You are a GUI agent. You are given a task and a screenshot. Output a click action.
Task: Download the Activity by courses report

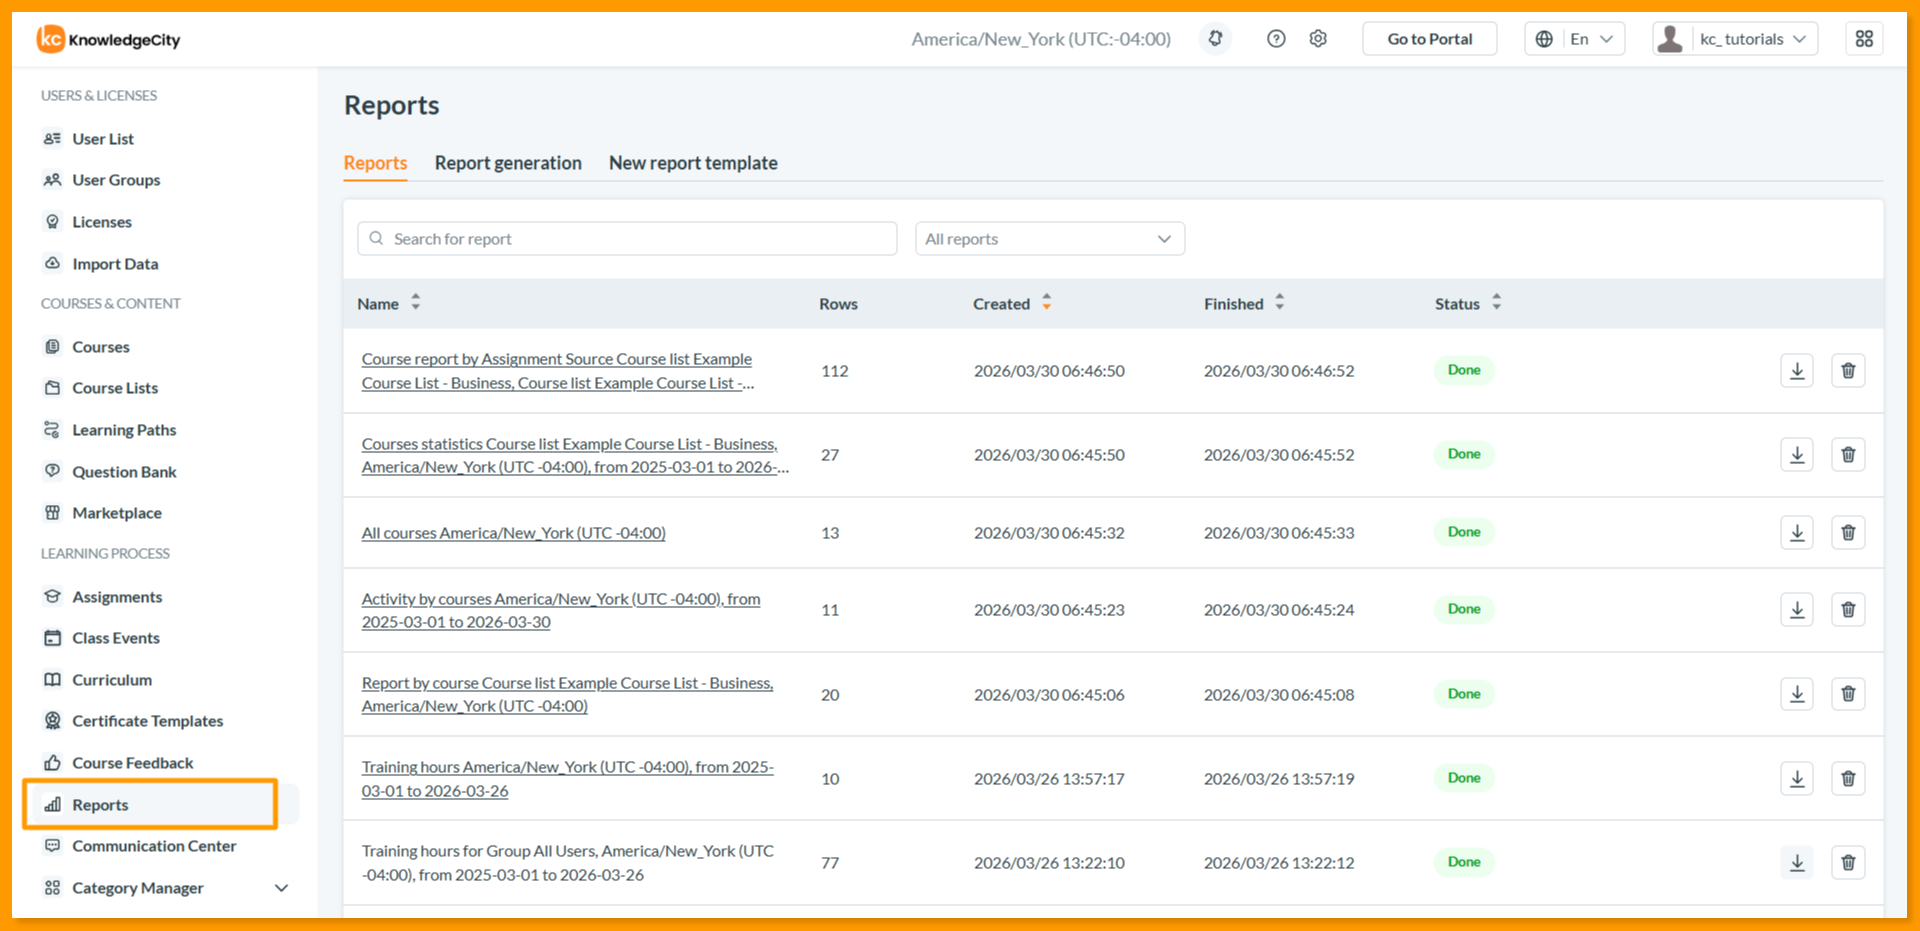coord(1797,610)
